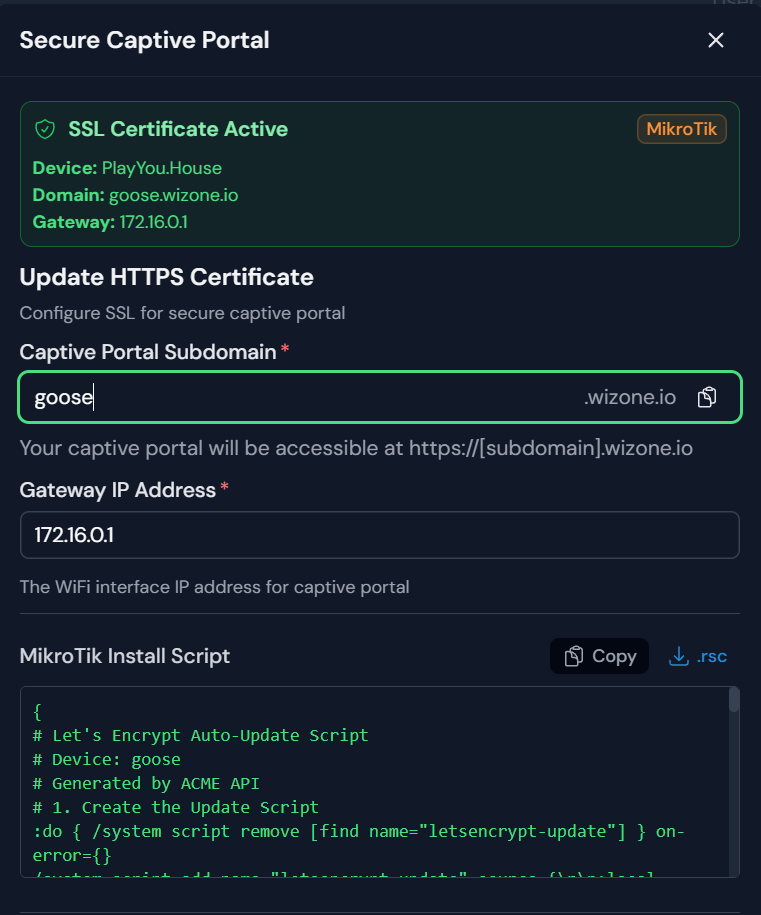This screenshot has width=761, height=915.
Task: Select the MikroTik Install Script text area
Action: (380, 790)
